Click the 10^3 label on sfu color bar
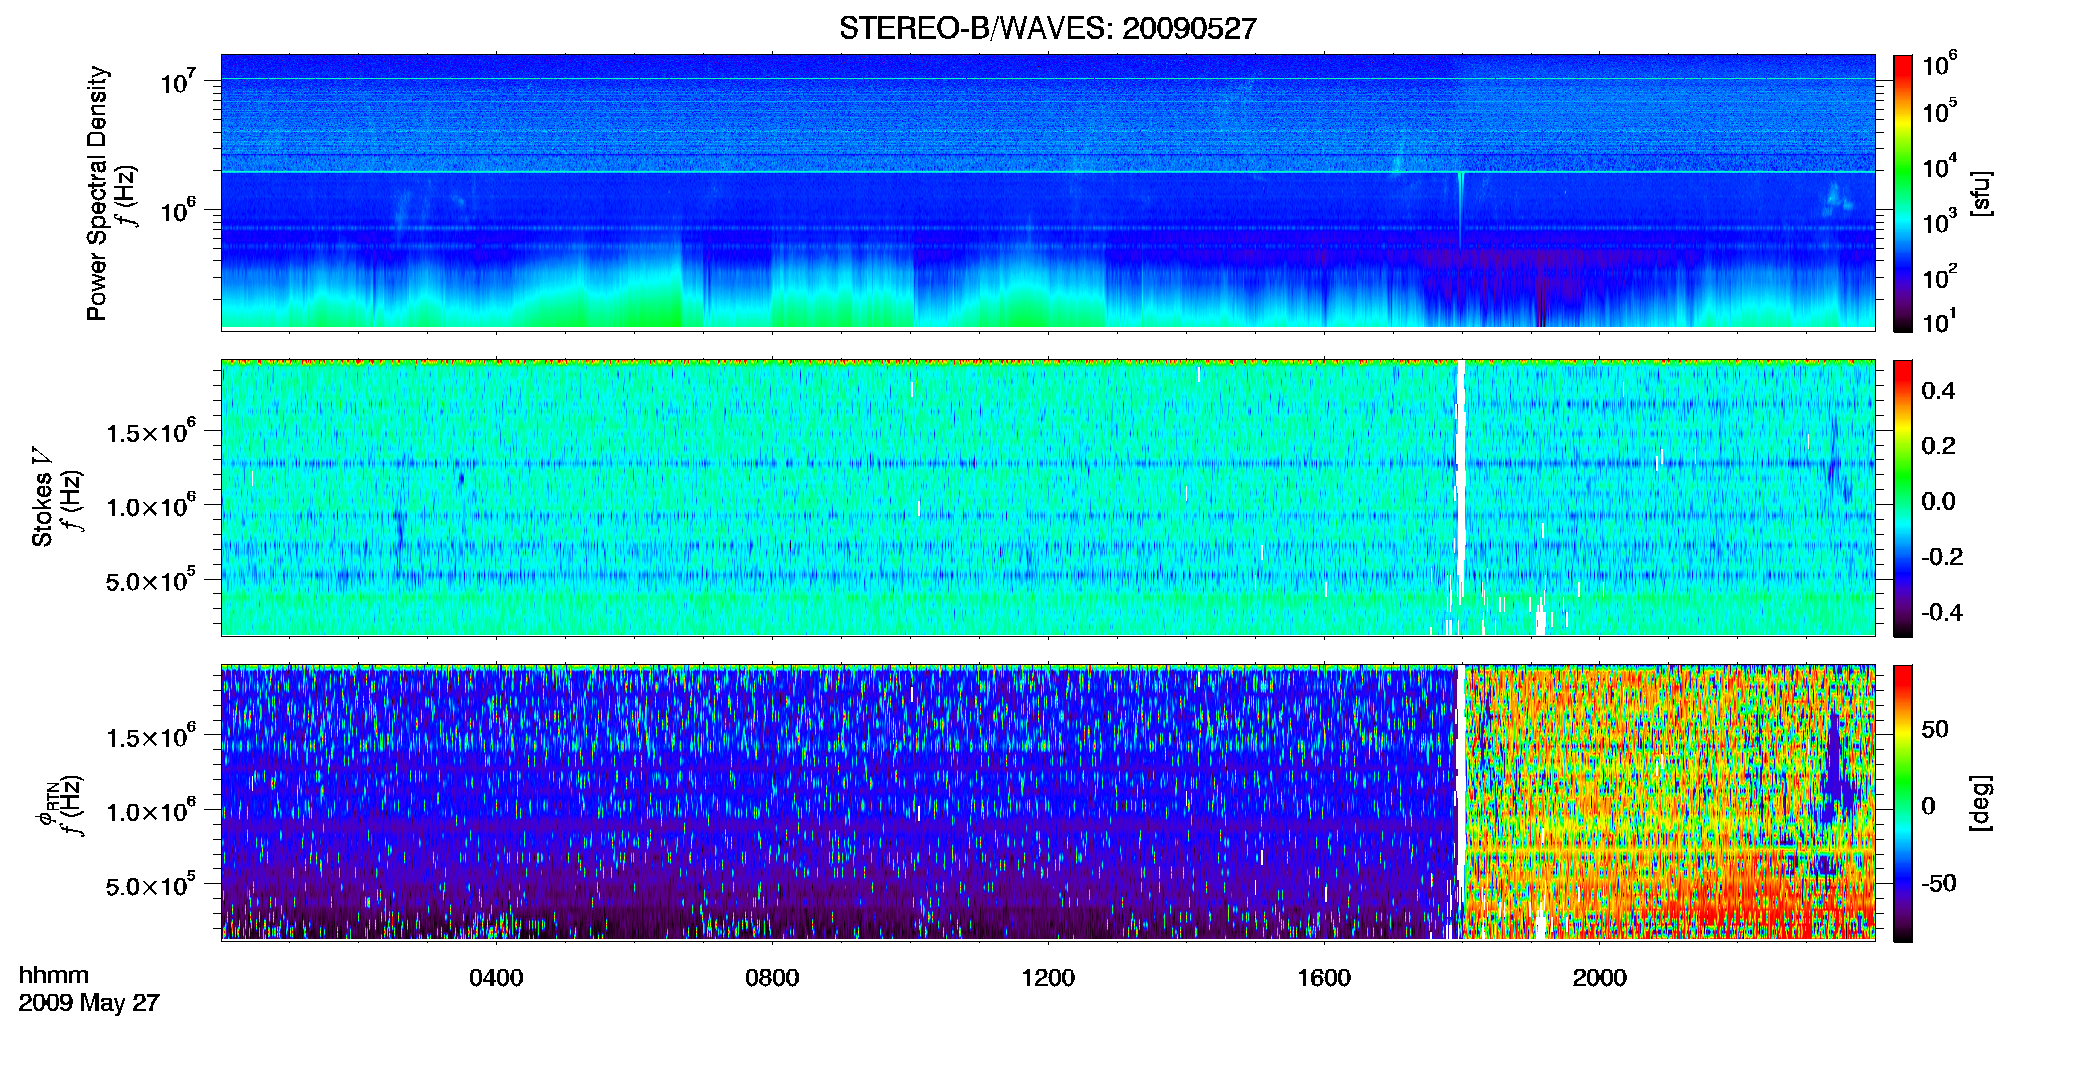Viewport: 2096px width, 1080px height. (x=1940, y=221)
